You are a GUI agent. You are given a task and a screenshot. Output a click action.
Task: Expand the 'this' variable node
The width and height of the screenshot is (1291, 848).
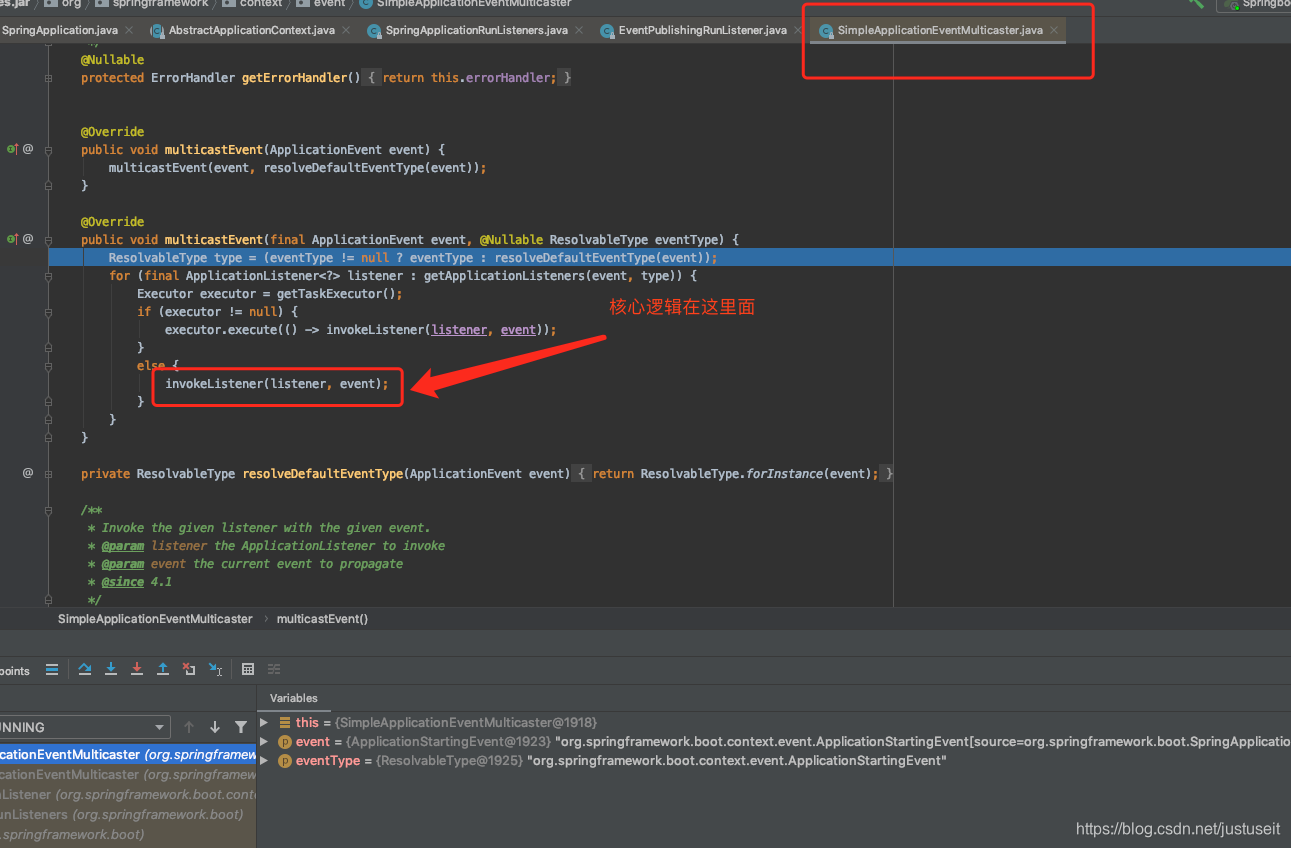tap(264, 722)
